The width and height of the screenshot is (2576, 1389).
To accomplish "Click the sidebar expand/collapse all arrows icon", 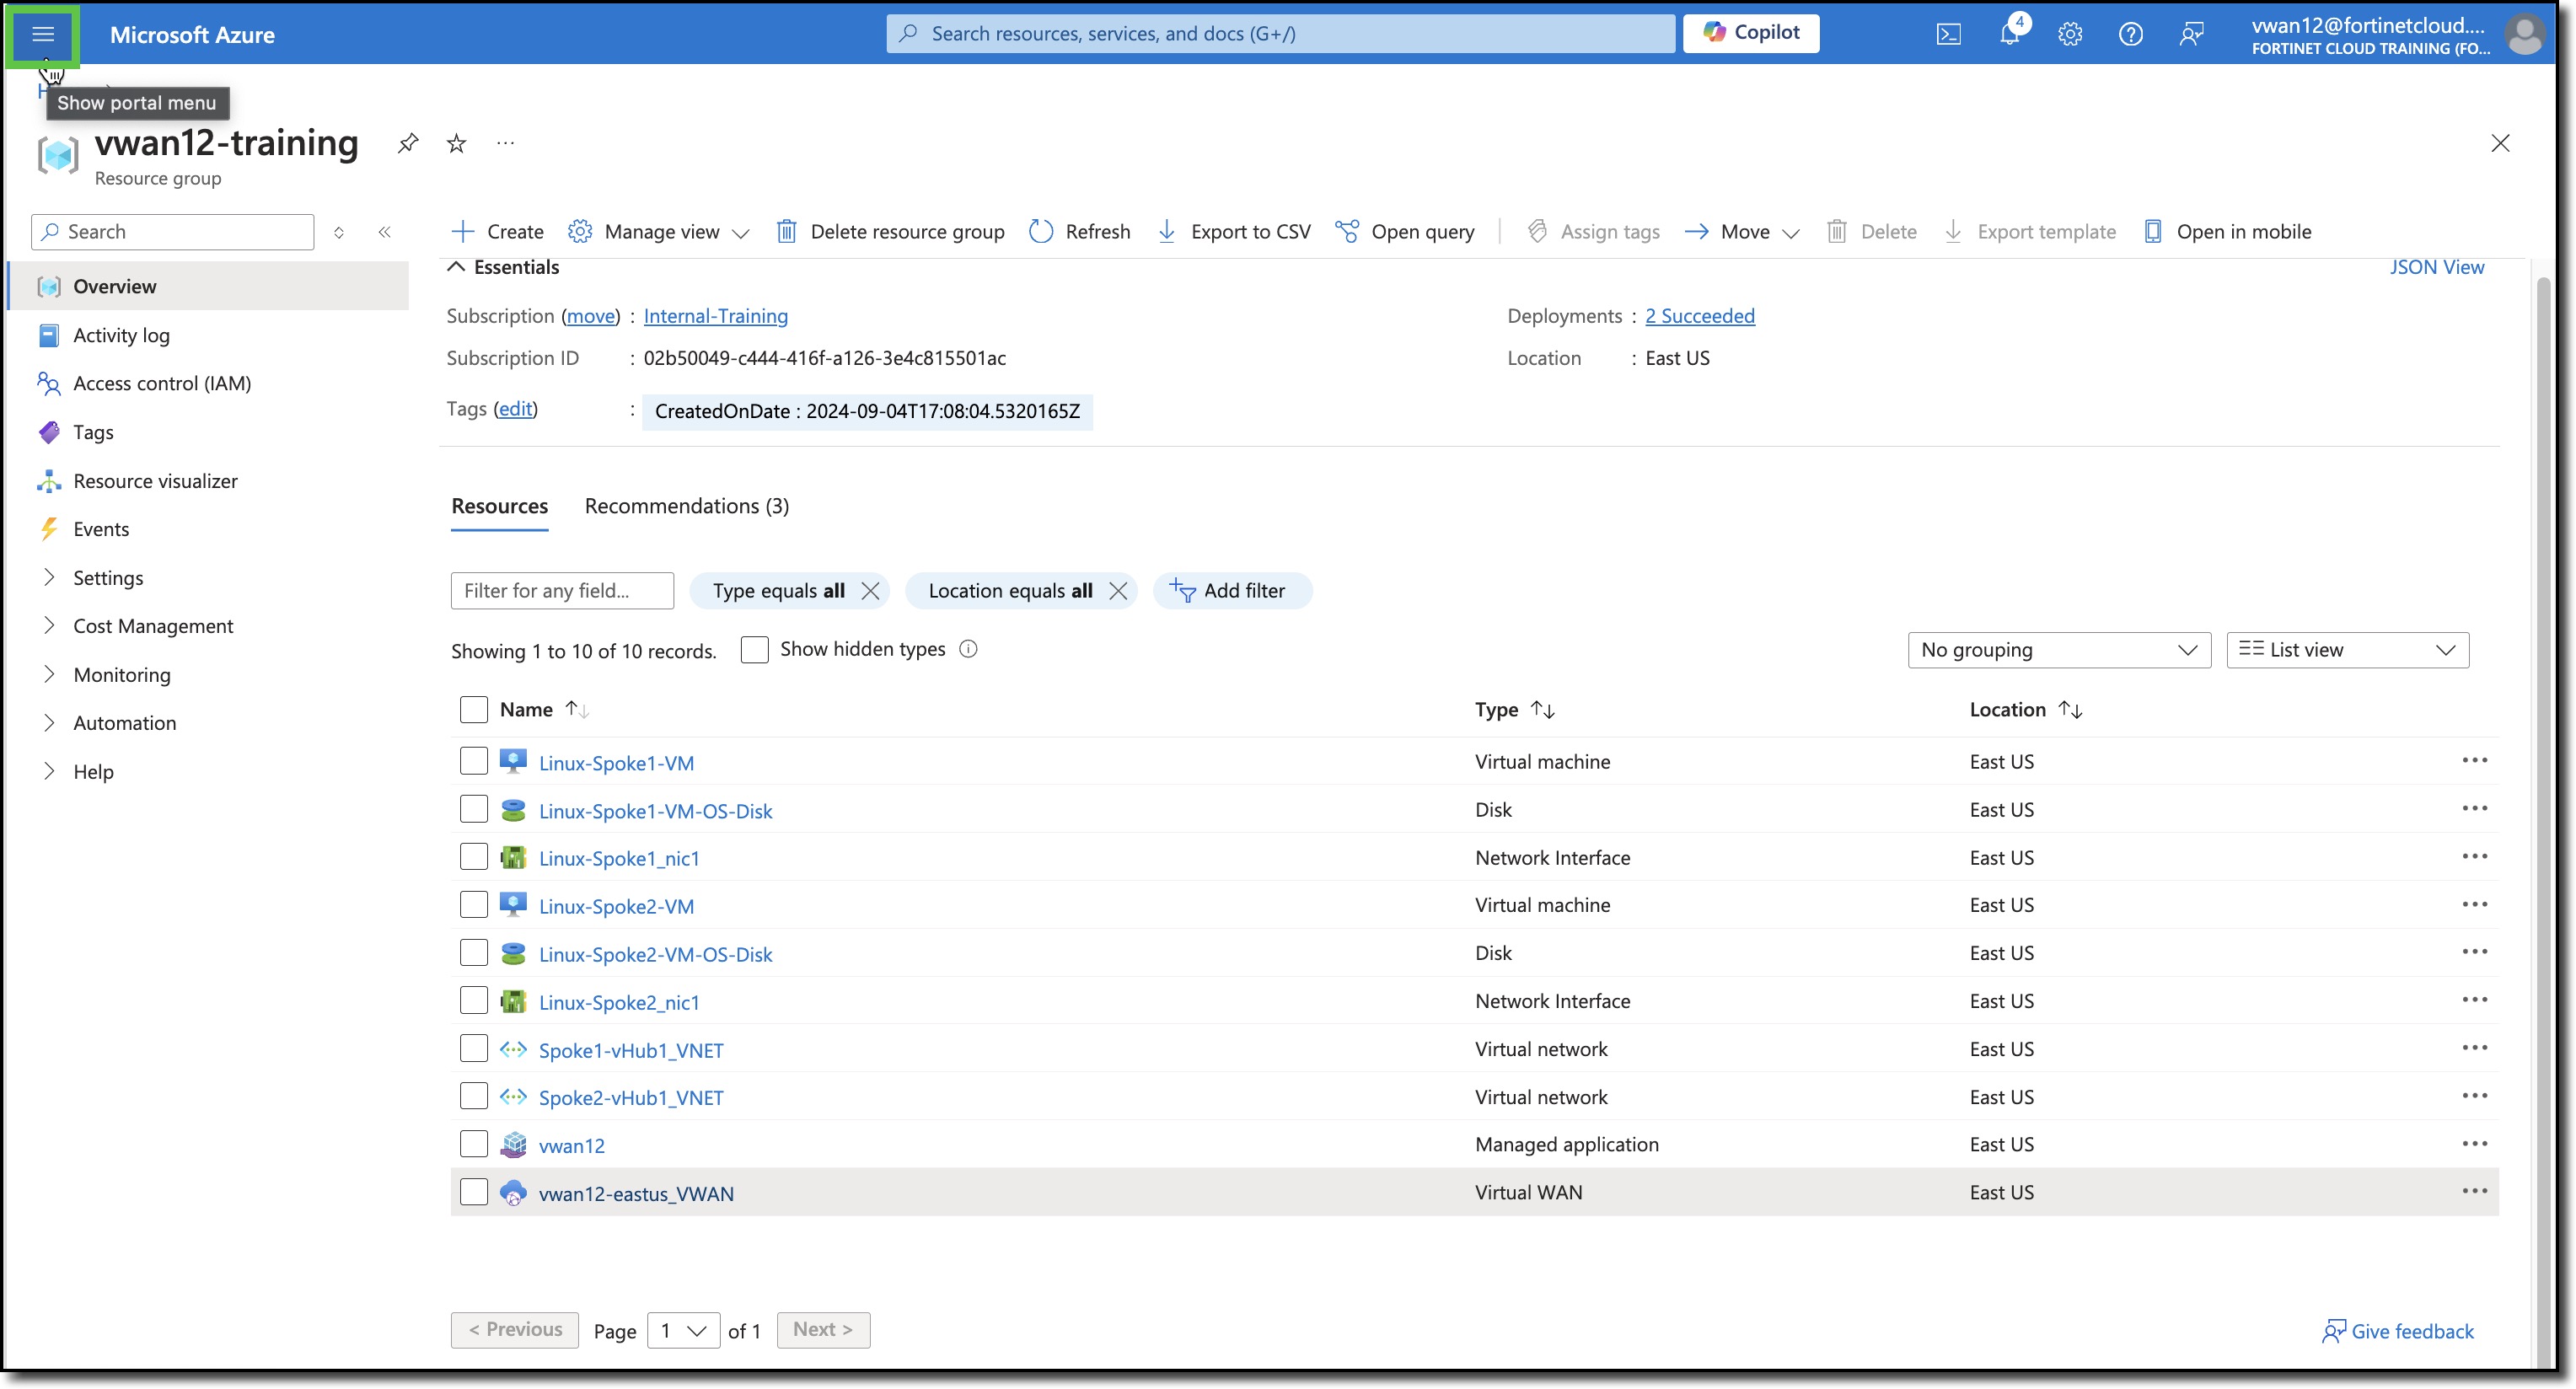I will click(x=339, y=232).
